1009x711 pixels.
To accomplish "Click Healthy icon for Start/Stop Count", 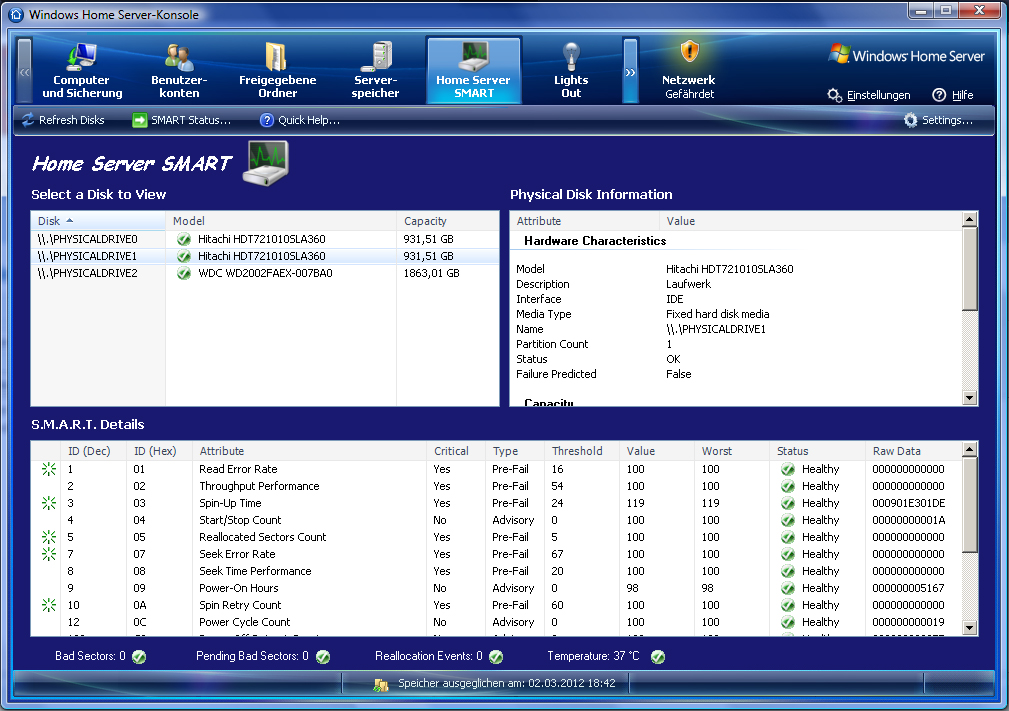I will 788,520.
